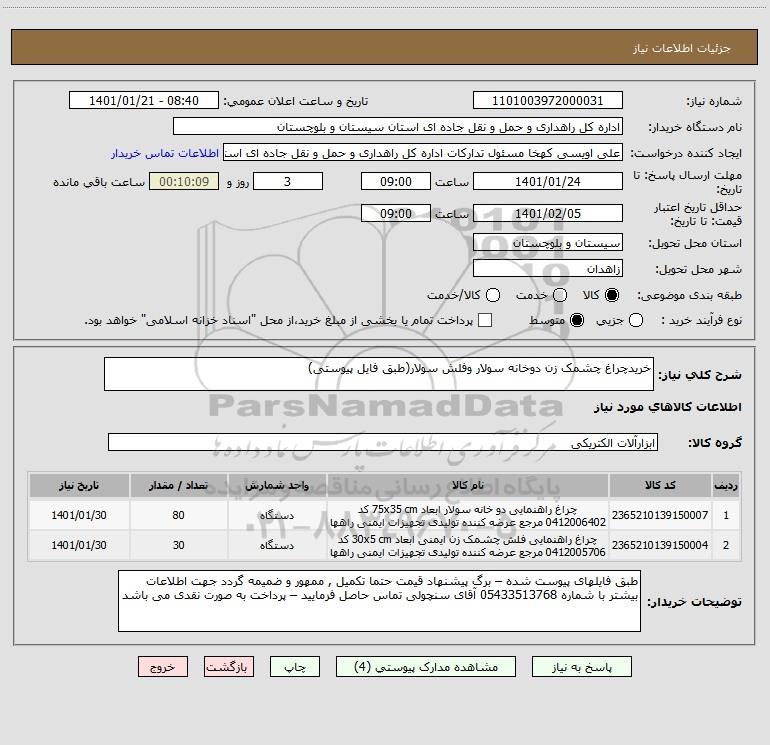Click the 75x35 cm solar light item name
This screenshot has height=745, width=770.
[x=468, y=516]
